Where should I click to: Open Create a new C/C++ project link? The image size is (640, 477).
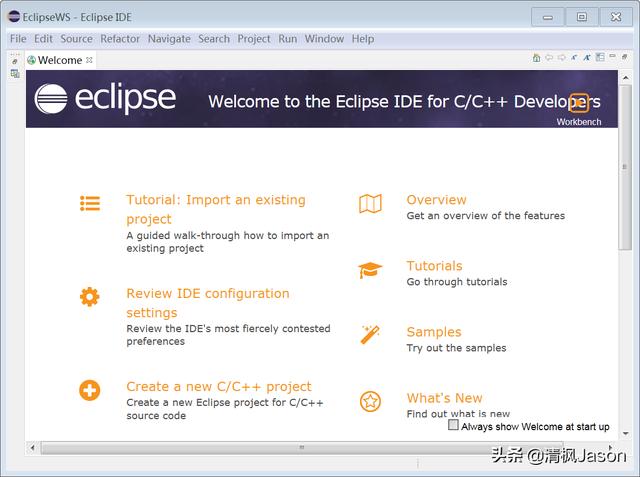(x=219, y=386)
